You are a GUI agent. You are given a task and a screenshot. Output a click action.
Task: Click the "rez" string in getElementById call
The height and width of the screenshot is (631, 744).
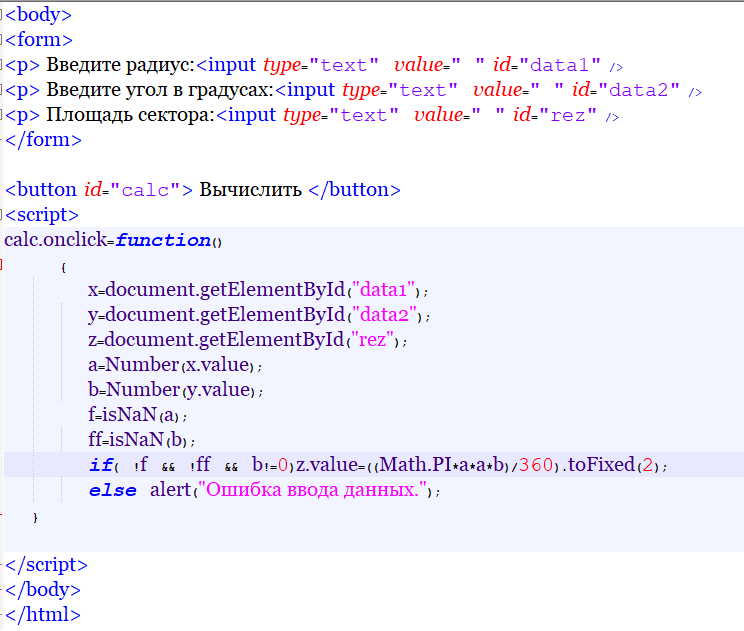pyautogui.click(x=373, y=340)
